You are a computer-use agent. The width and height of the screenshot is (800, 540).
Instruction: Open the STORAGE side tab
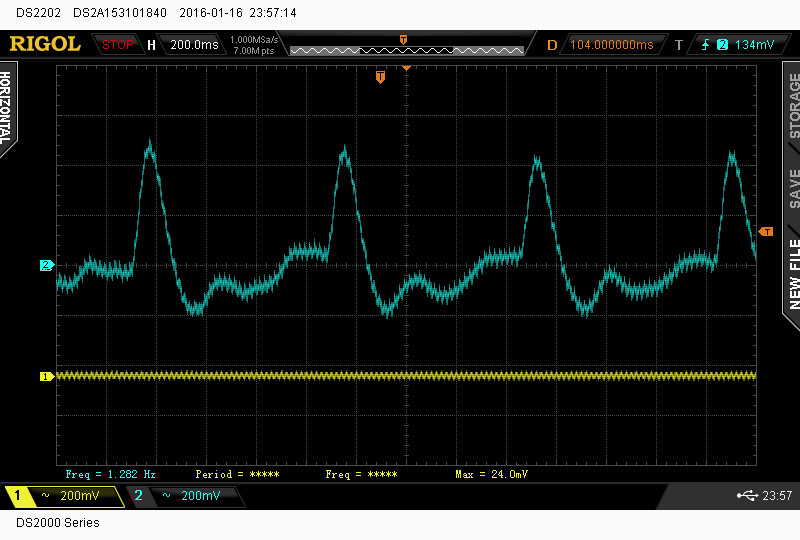pyautogui.click(x=794, y=106)
